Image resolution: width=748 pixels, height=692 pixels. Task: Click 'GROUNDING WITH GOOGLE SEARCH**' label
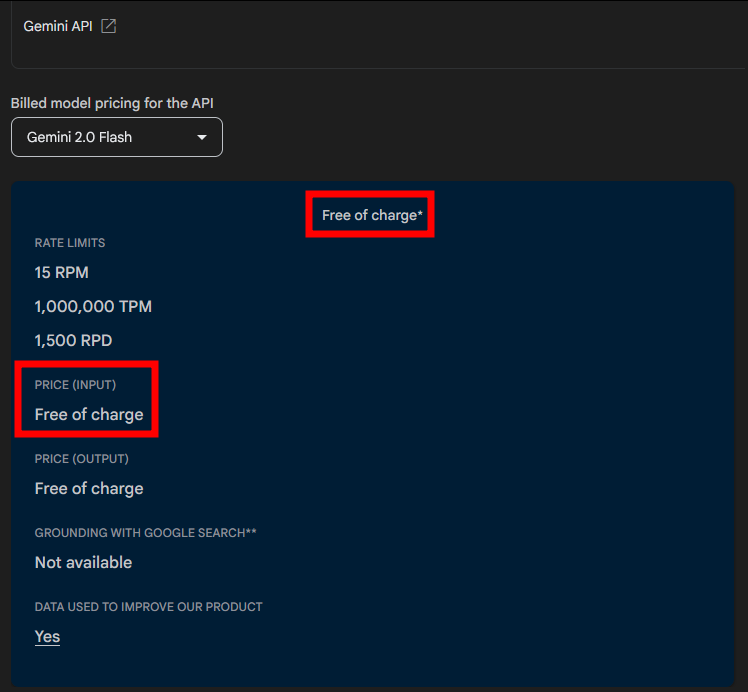145,533
